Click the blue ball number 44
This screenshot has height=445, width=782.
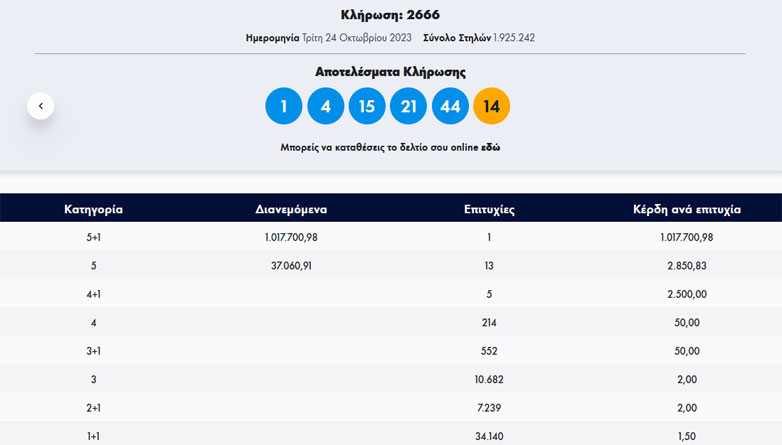click(x=450, y=106)
